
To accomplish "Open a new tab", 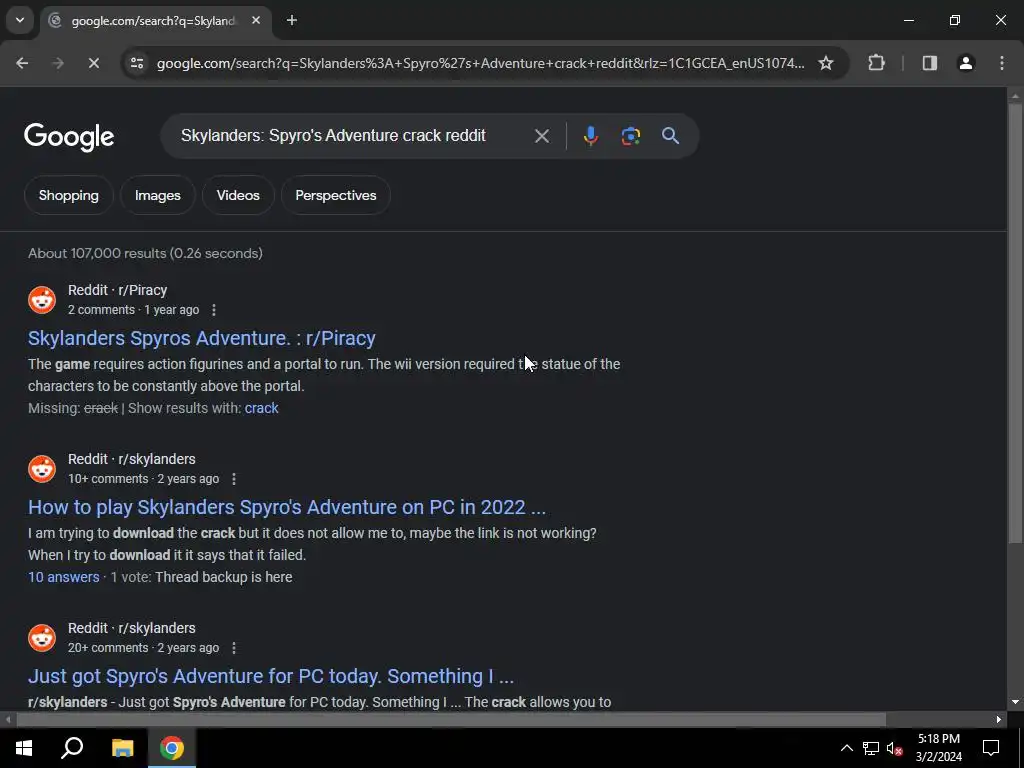I will [292, 20].
